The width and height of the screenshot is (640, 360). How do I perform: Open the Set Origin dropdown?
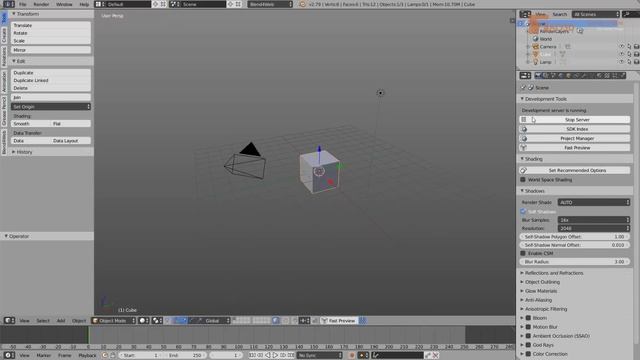(51, 107)
